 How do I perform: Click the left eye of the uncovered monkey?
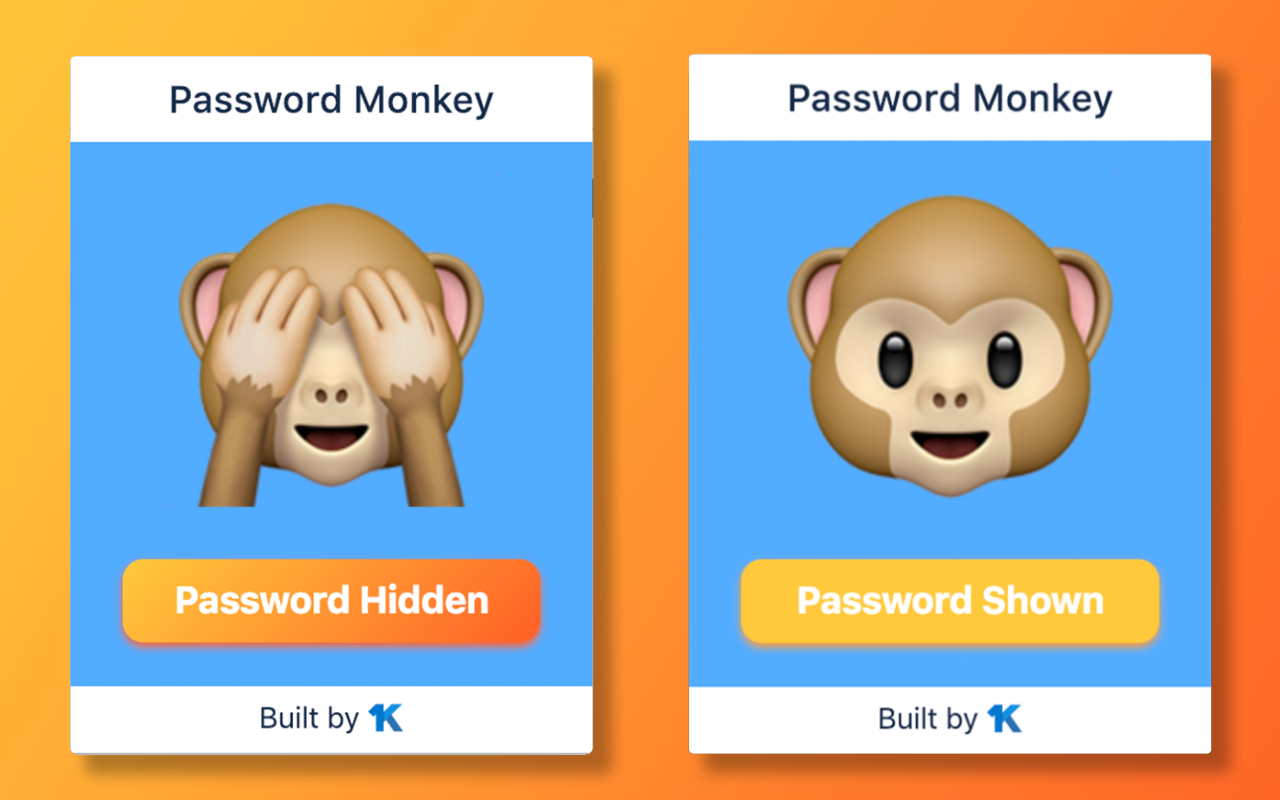[x=896, y=360]
